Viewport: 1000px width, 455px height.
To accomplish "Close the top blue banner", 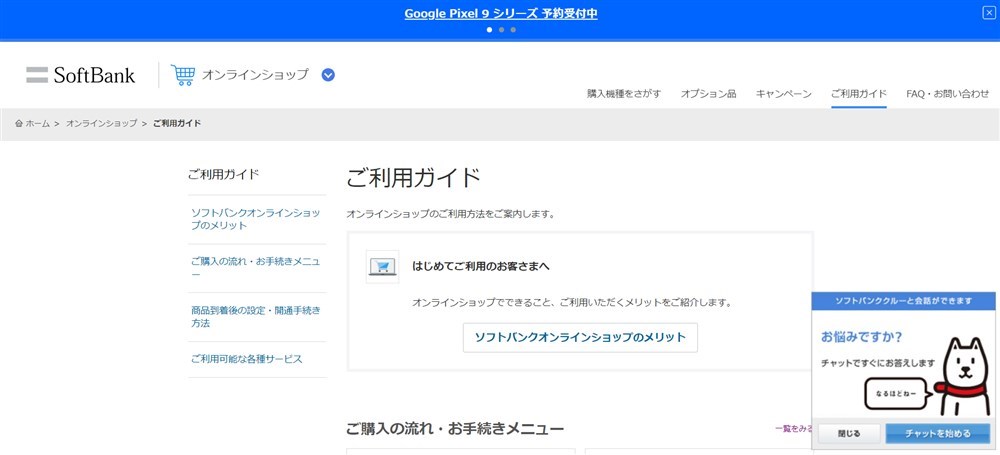I will click(988, 13).
